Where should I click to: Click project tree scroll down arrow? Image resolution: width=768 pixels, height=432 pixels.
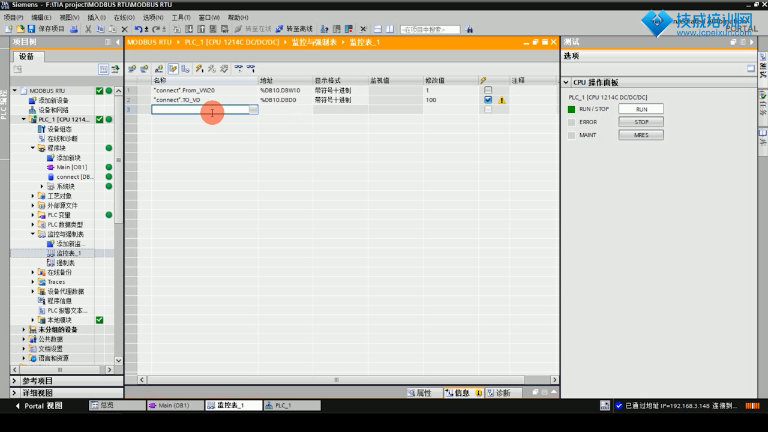[119, 360]
